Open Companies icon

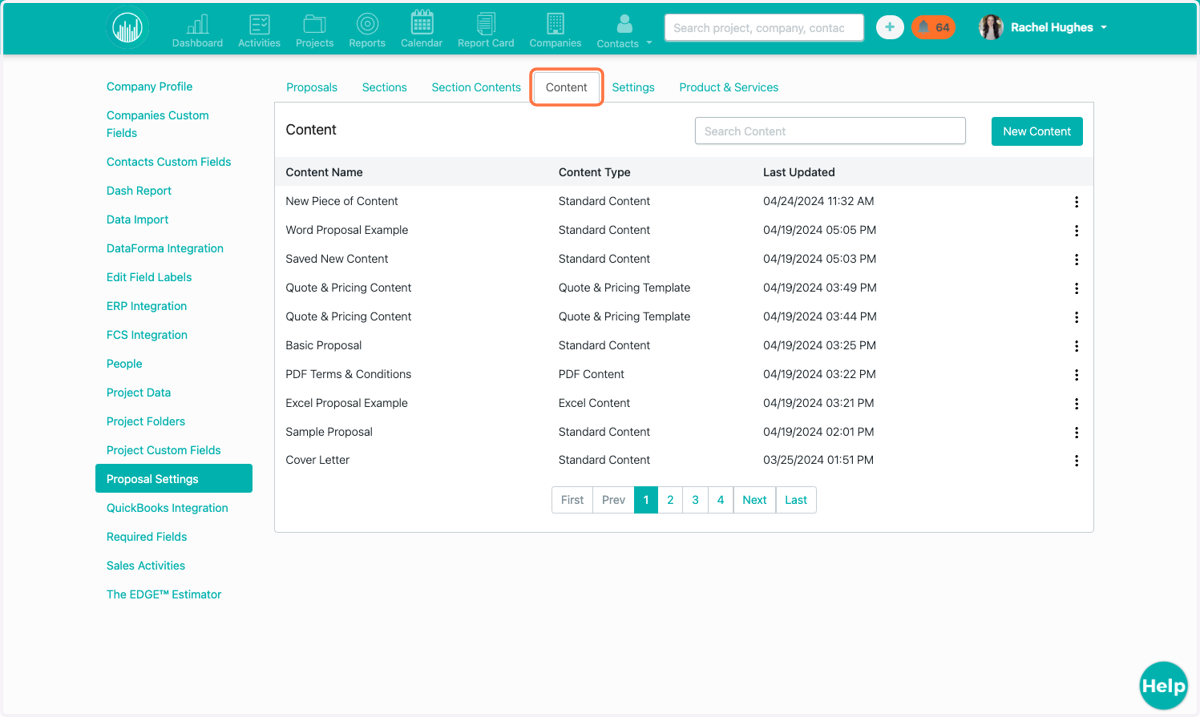pos(555,30)
